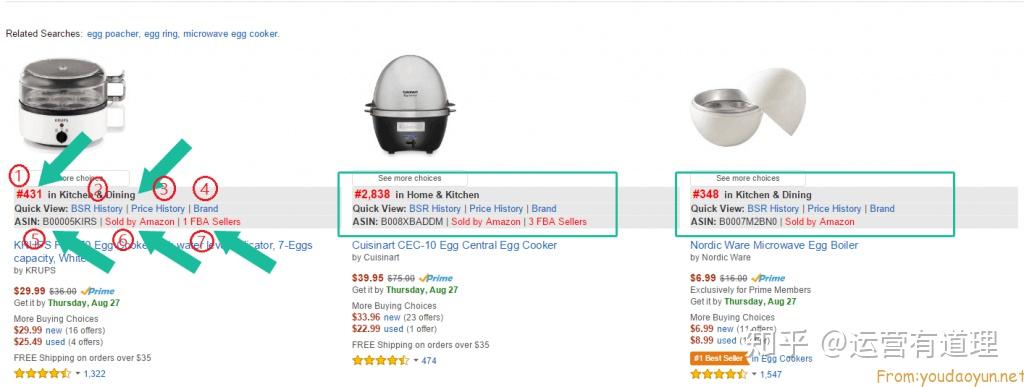Click the Cuisinart egg cooker product image
The image size is (1024, 387).
410,104
